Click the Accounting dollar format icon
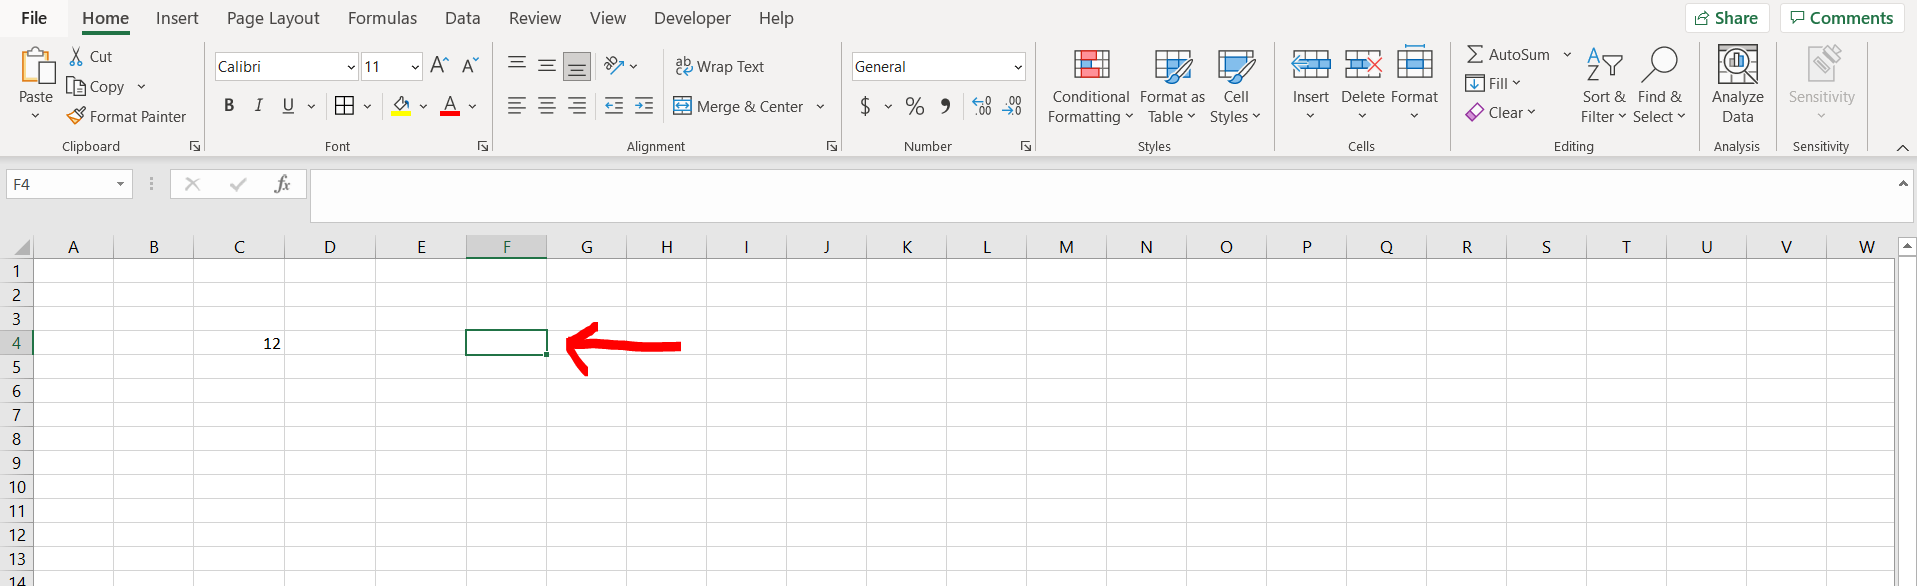 click(x=865, y=106)
